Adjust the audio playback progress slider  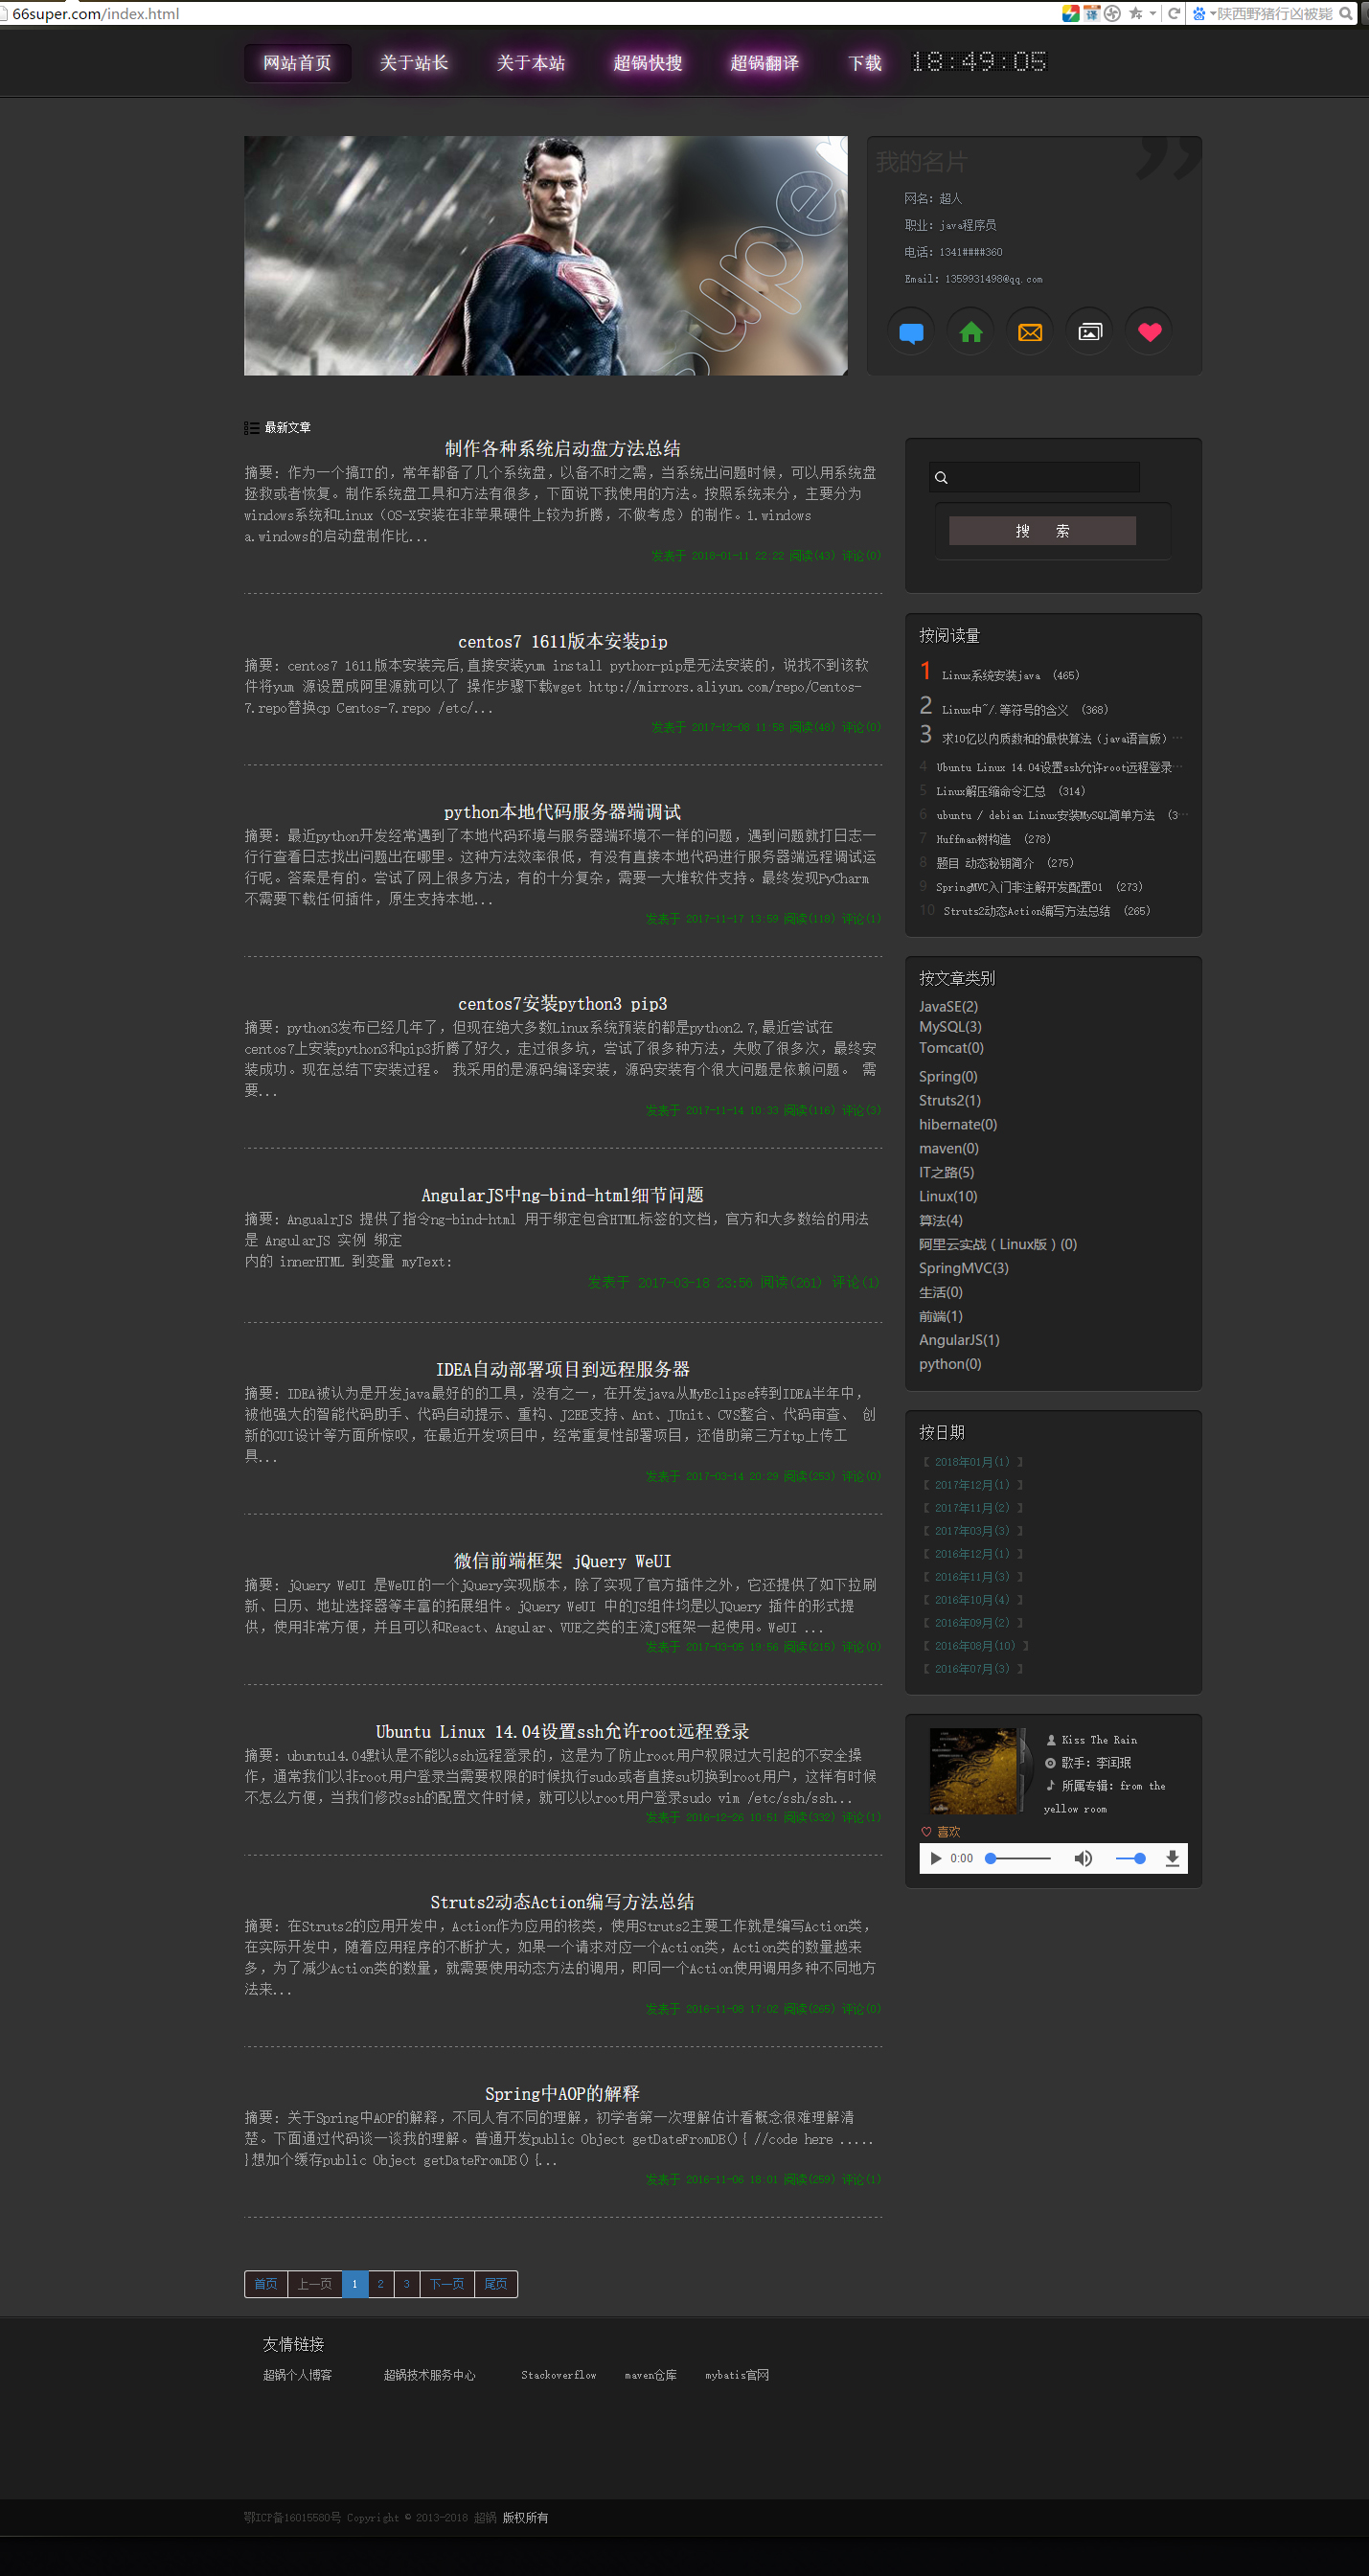pos(1018,1858)
